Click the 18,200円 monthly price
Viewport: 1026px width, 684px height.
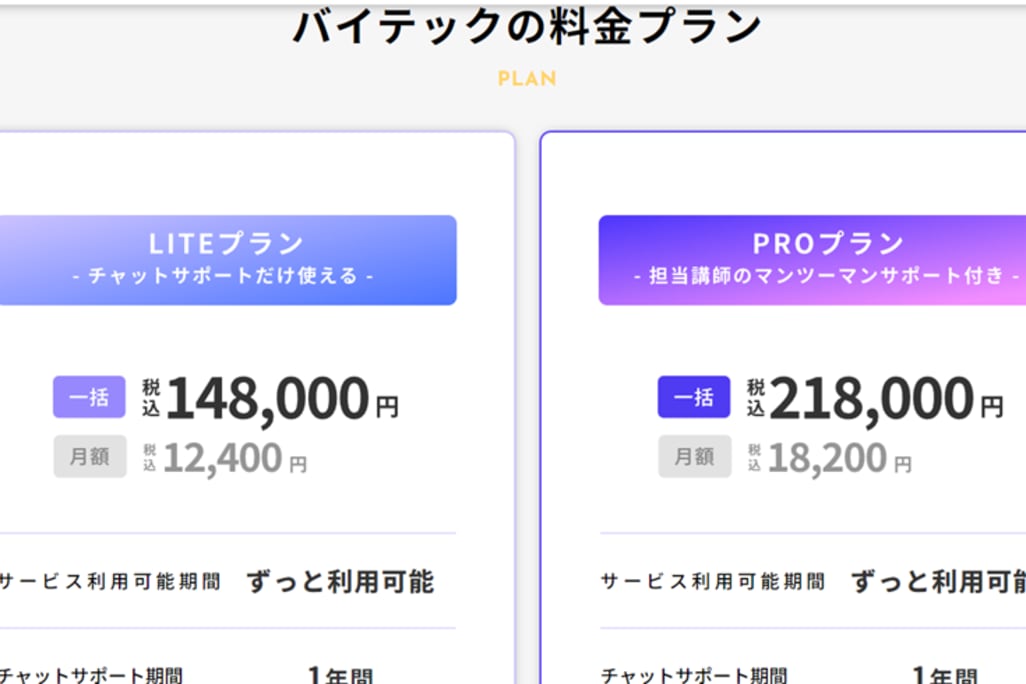tap(826, 458)
